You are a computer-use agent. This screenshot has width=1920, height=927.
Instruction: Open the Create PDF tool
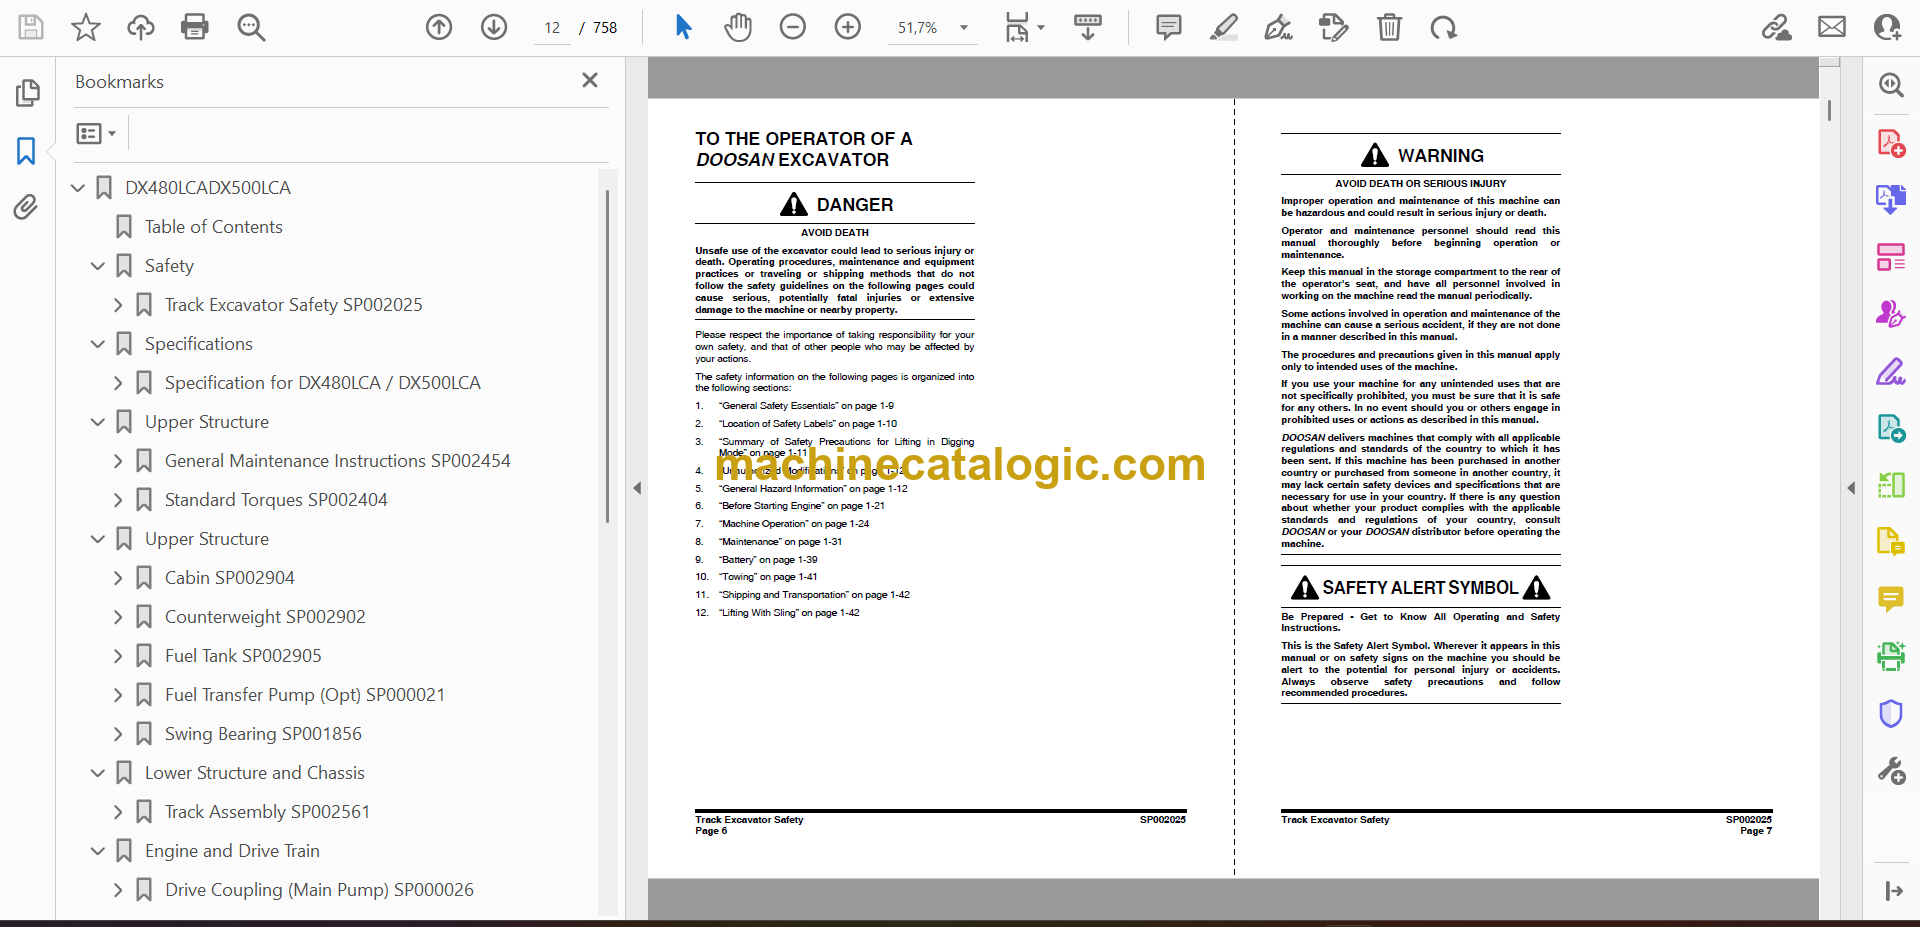1890,143
